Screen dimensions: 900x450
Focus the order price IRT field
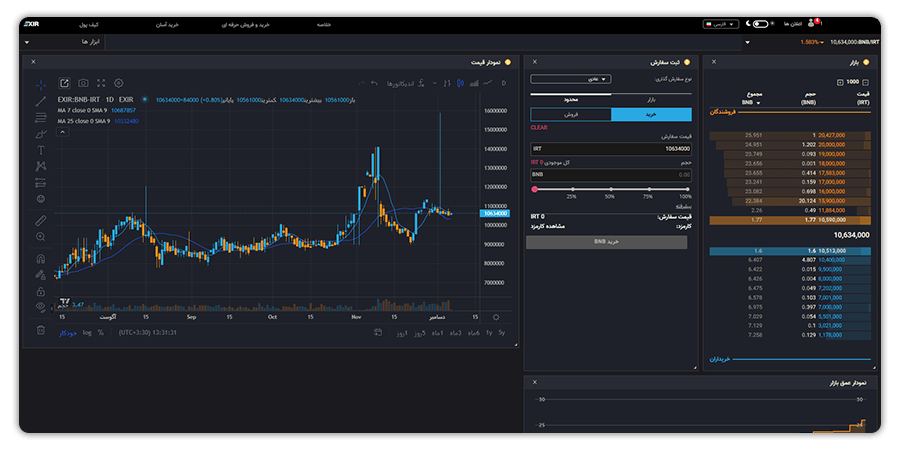click(611, 149)
